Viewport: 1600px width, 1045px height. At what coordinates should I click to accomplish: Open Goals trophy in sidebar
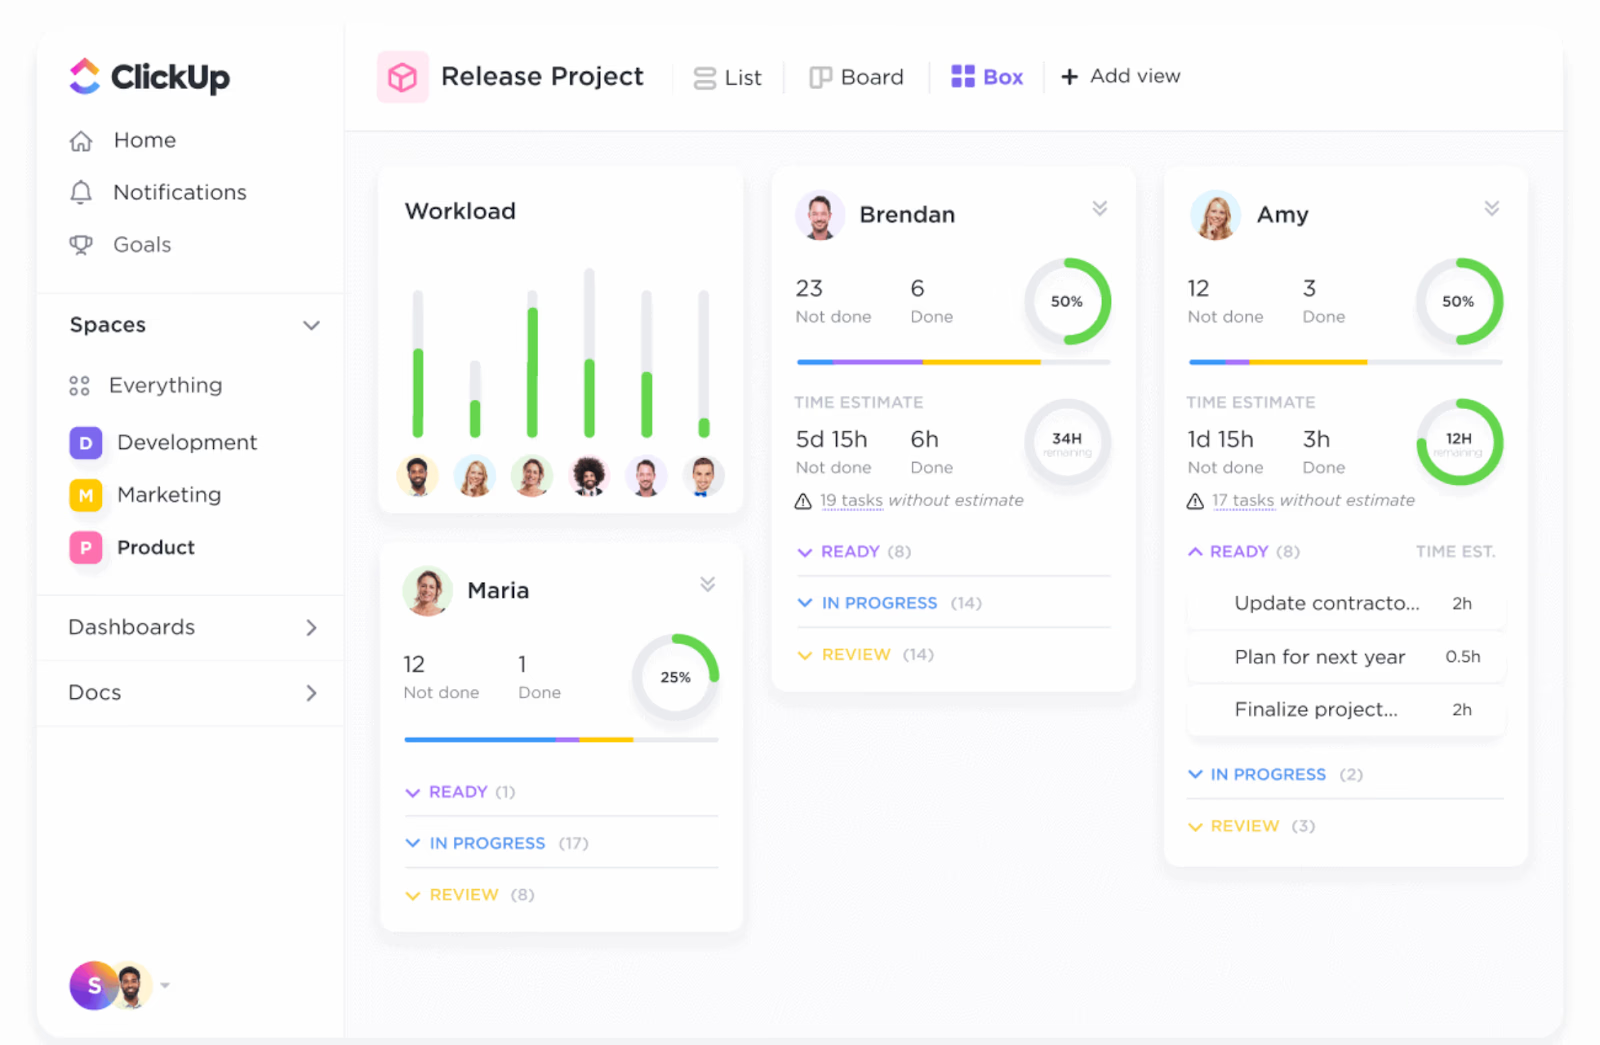tap(81, 245)
